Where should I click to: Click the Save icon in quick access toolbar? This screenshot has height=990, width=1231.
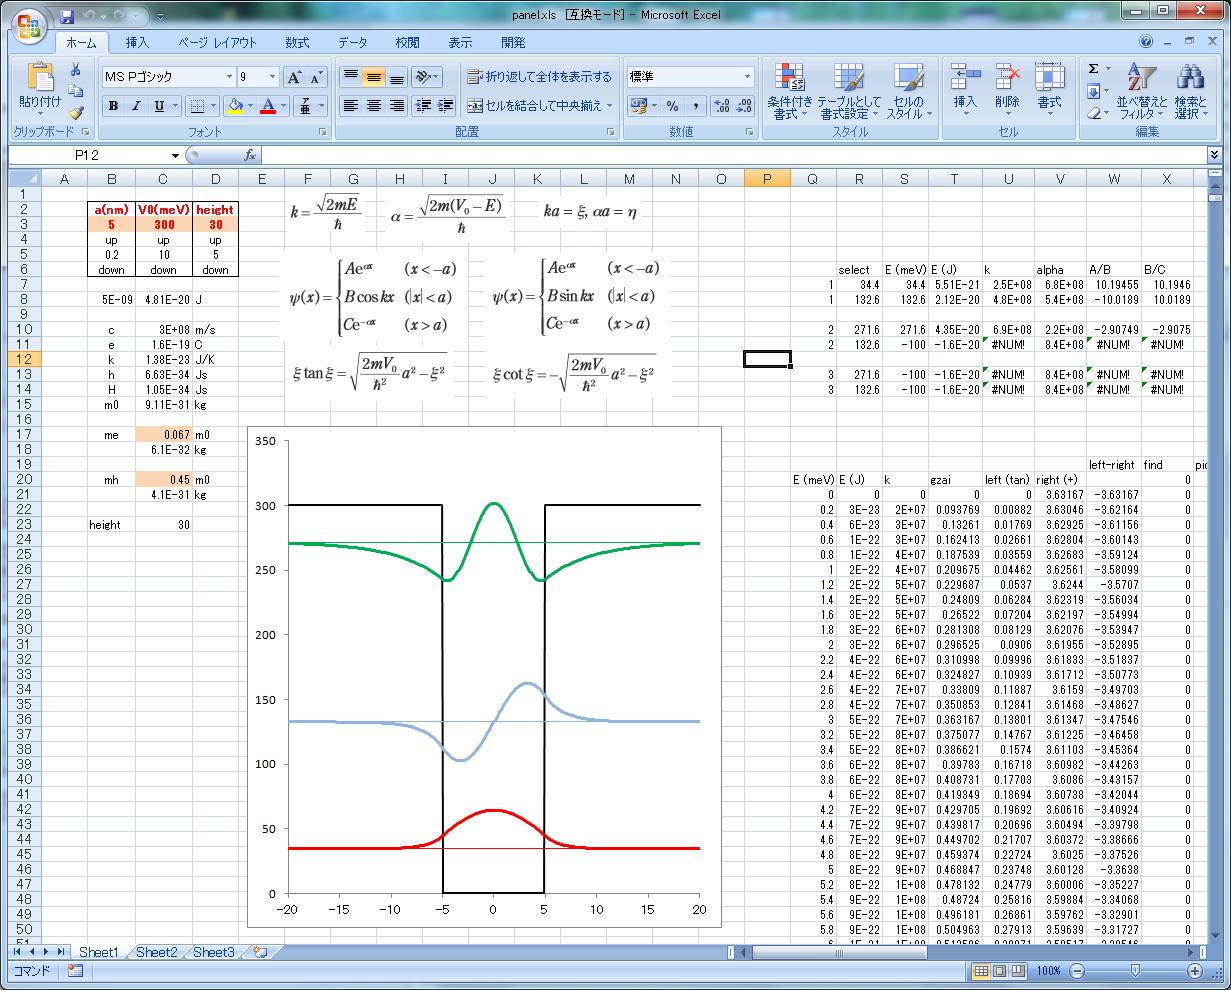pos(67,16)
